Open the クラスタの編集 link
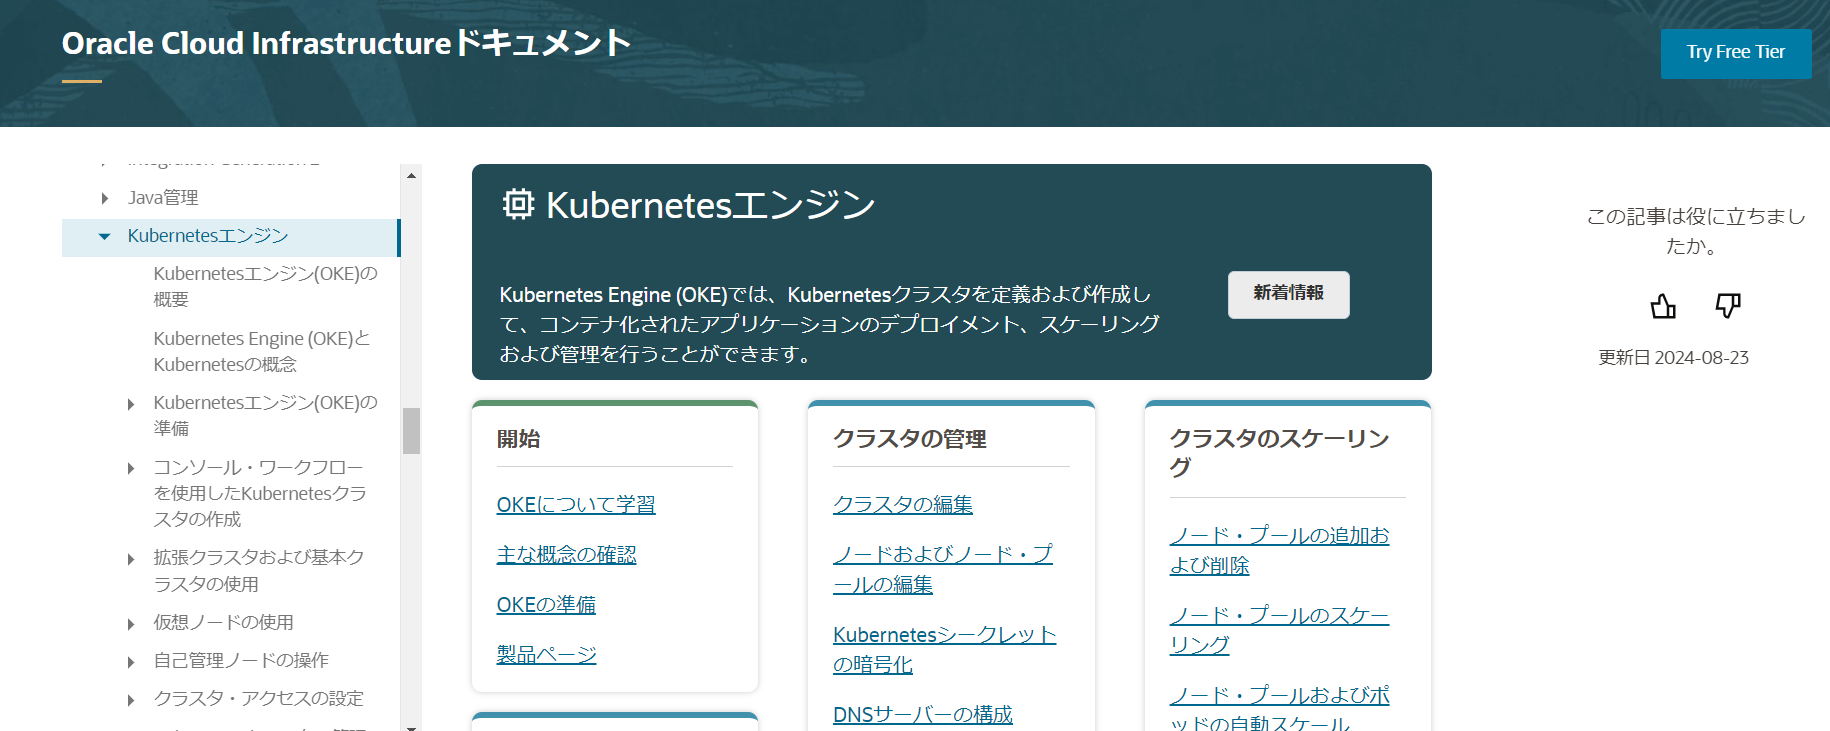This screenshot has height=731, width=1830. click(x=903, y=505)
